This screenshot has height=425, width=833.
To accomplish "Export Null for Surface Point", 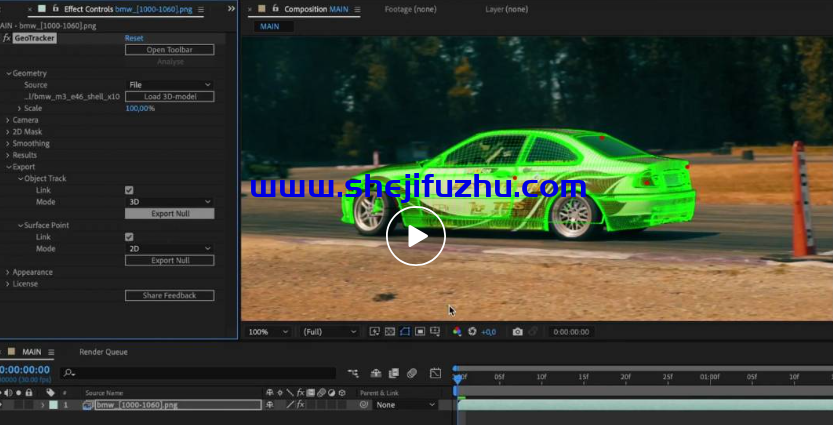I will coord(169,260).
